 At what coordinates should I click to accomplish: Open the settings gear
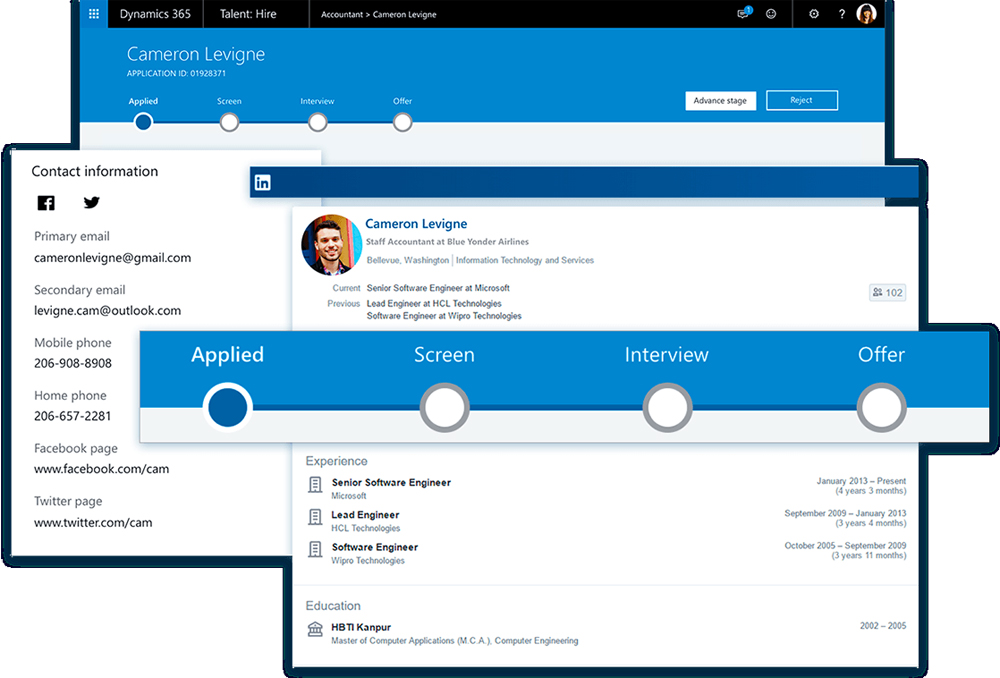(814, 14)
